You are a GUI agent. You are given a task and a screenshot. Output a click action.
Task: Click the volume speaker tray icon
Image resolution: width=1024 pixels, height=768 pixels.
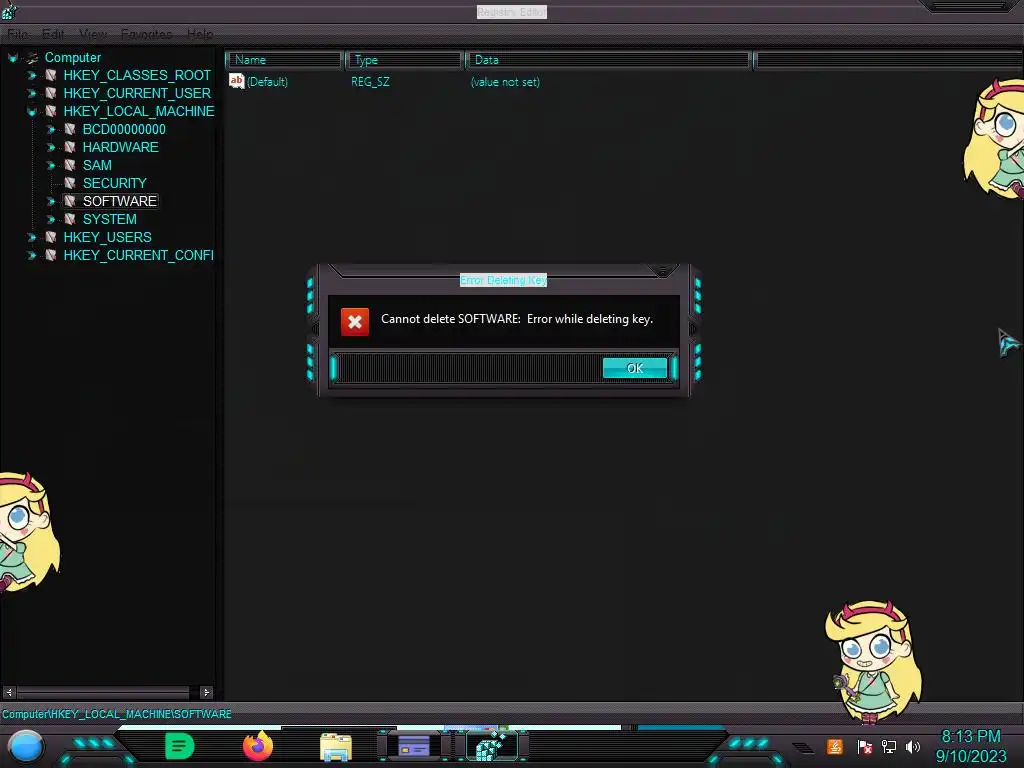(x=913, y=746)
